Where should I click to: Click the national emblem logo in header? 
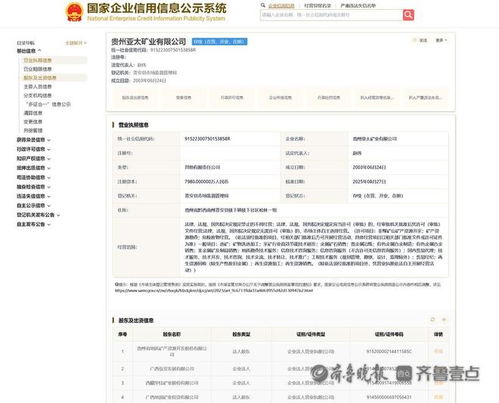[74, 12]
